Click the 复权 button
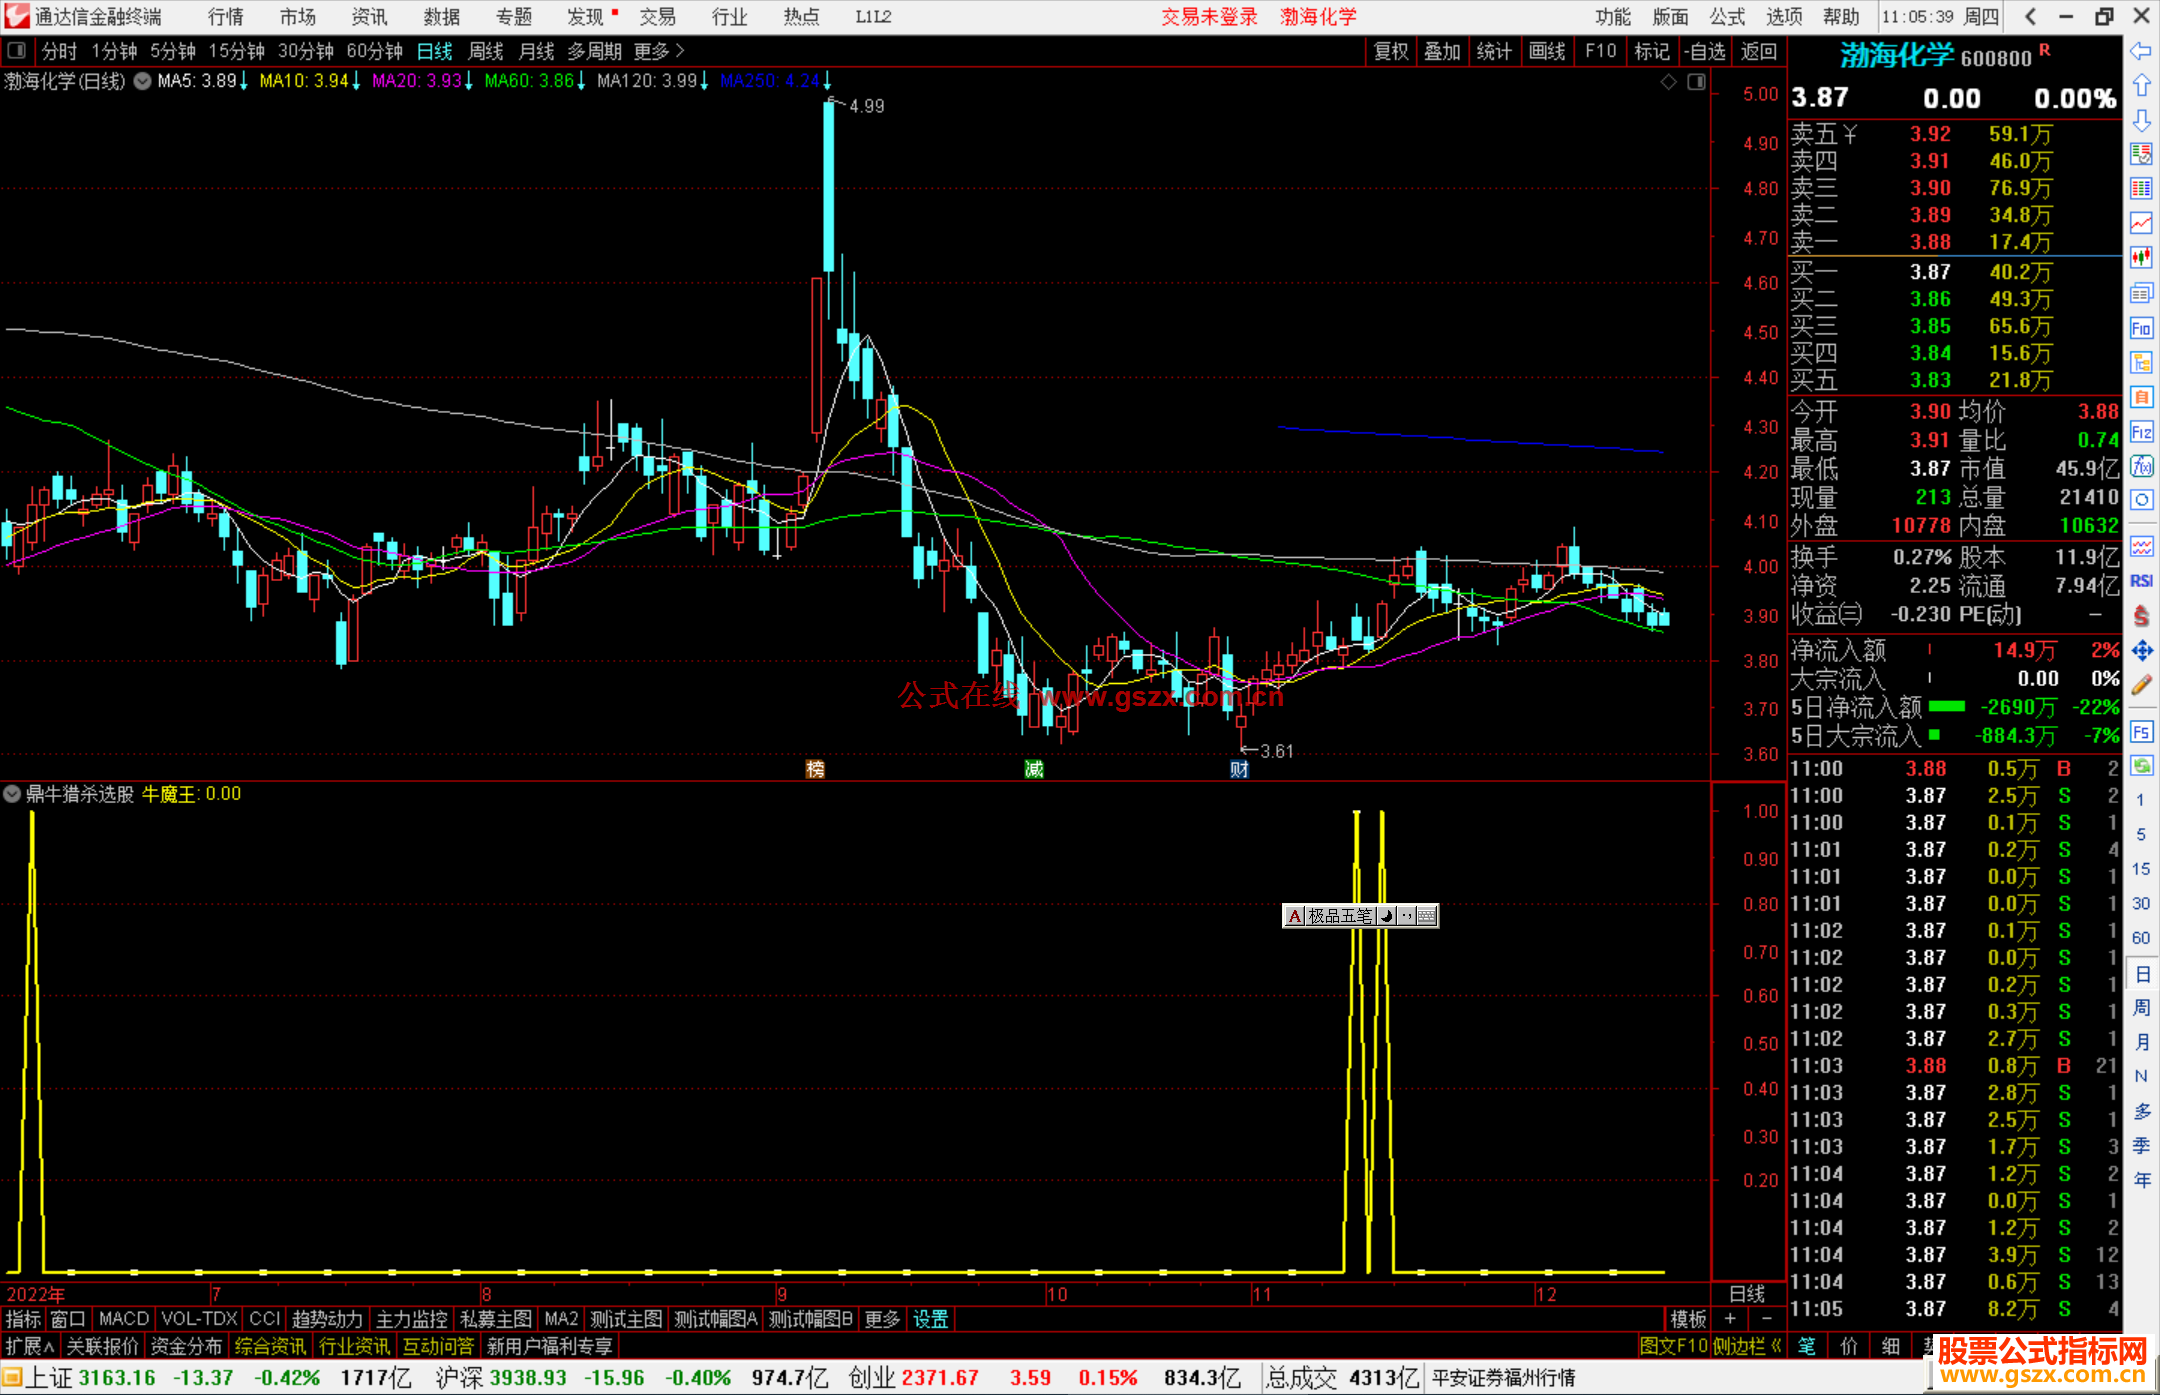The width and height of the screenshot is (2160, 1395). (1390, 51)
